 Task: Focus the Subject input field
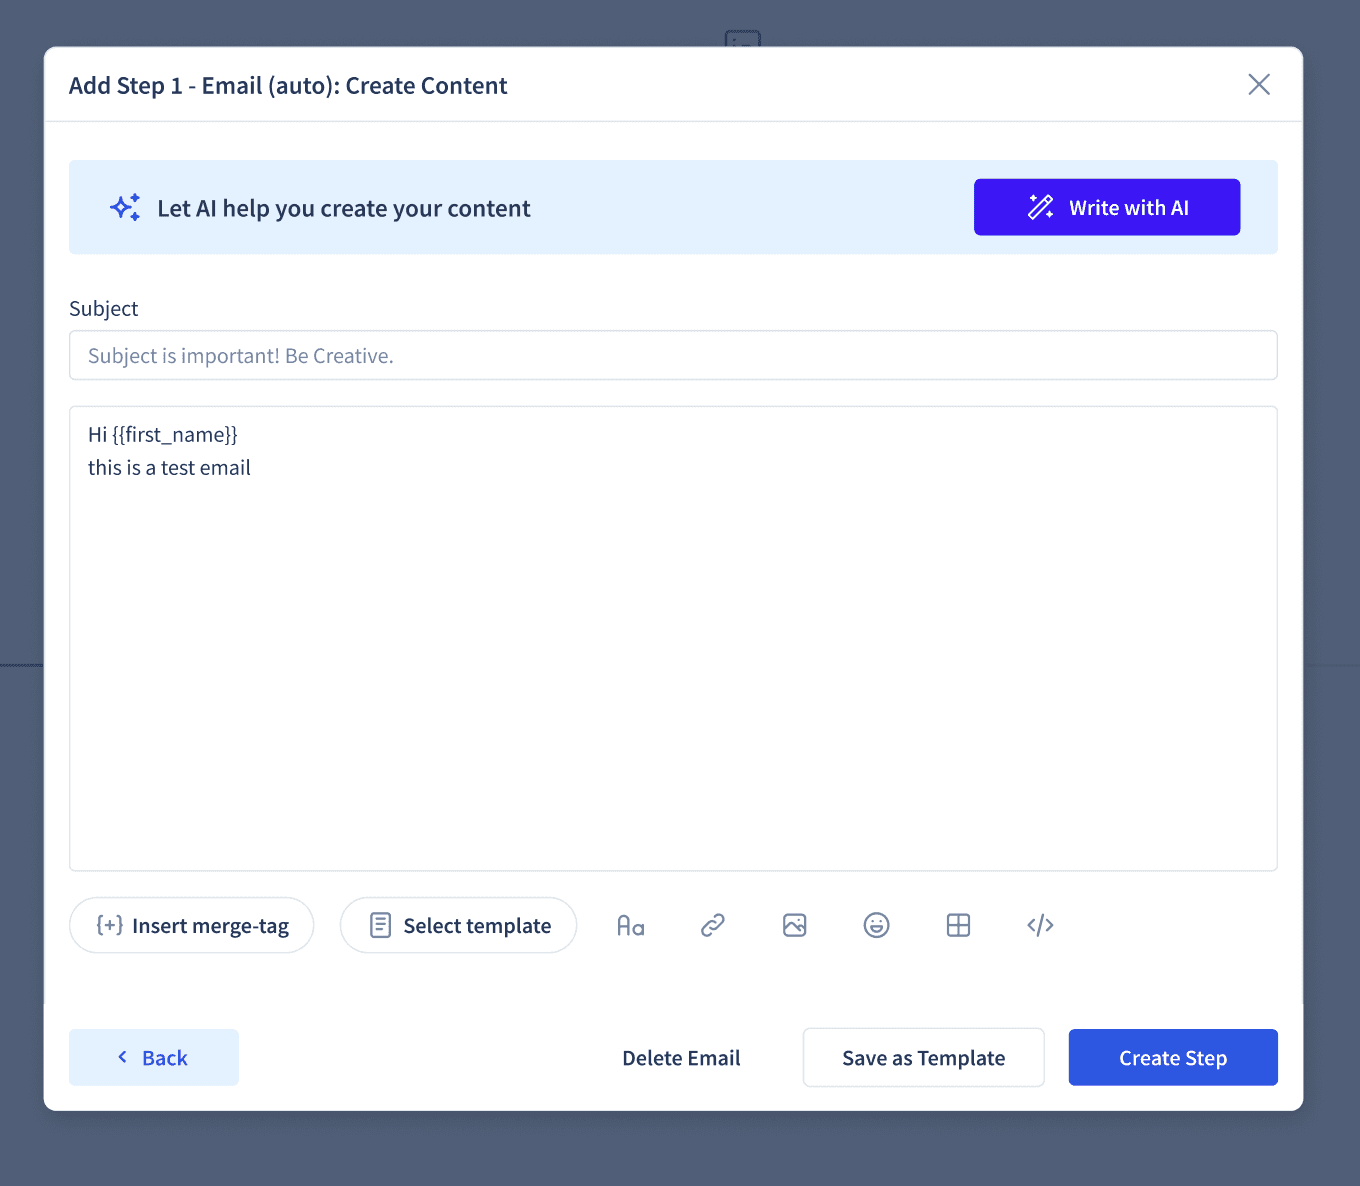[x=673, y=355]
